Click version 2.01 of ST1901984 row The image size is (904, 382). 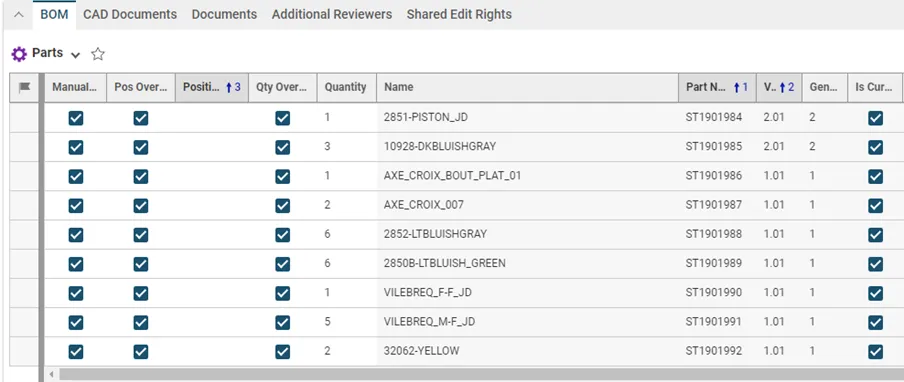(x=774, y=118)
